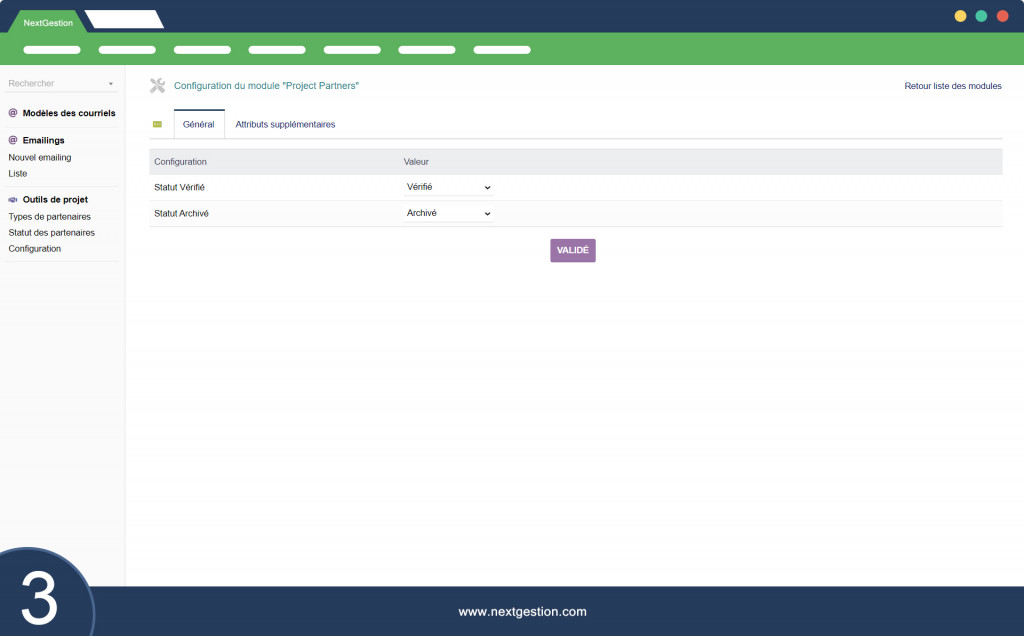Click the green window control dot

(981, 16)
